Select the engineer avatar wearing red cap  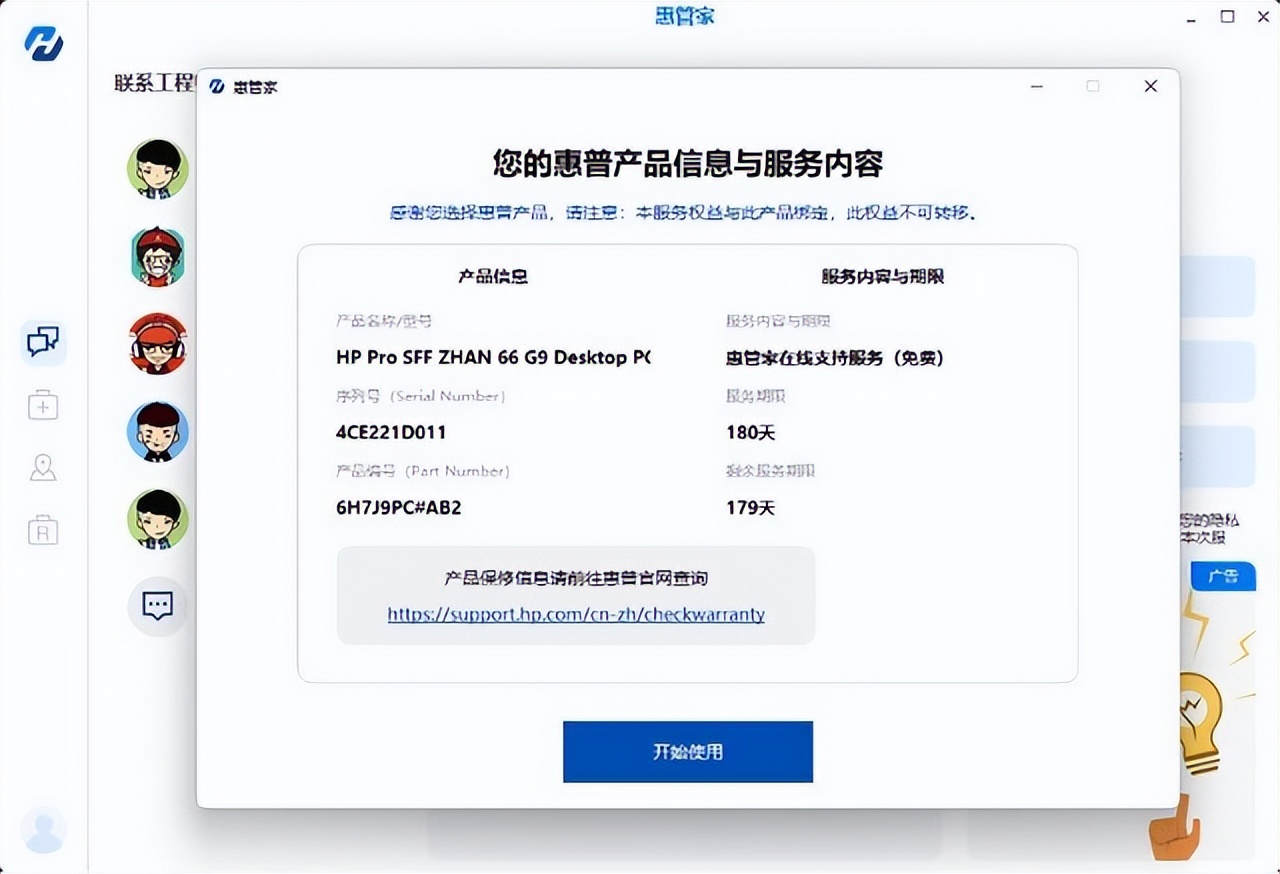point(158,257)
